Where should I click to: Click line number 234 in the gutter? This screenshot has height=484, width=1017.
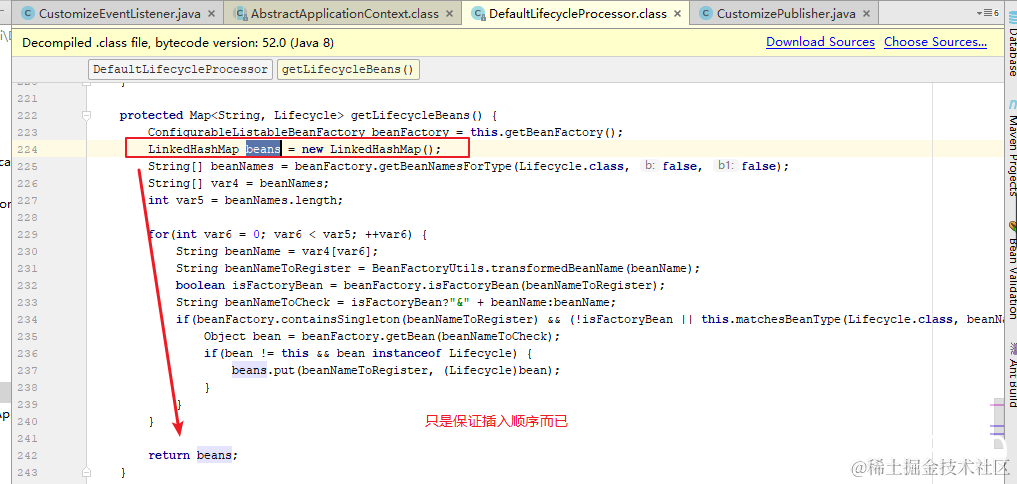(x=27, y=319)
